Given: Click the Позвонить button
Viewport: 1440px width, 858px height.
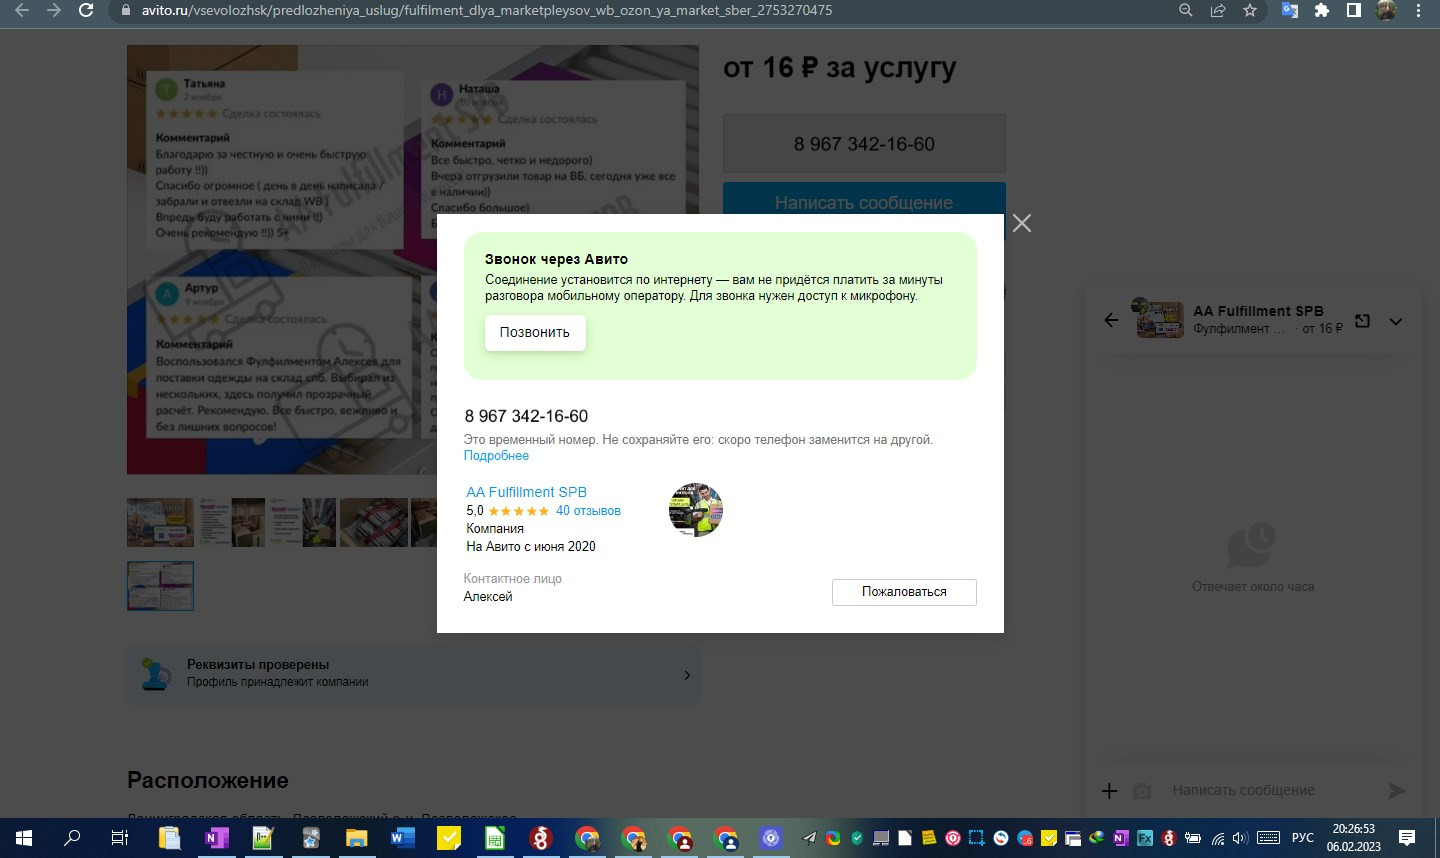Looking at the screenshot, I should (535, 332).
